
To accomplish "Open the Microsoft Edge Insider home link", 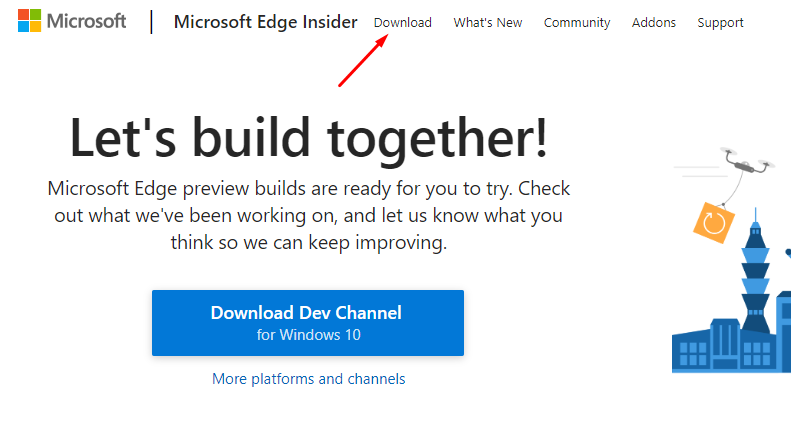I will click(265, 22).
